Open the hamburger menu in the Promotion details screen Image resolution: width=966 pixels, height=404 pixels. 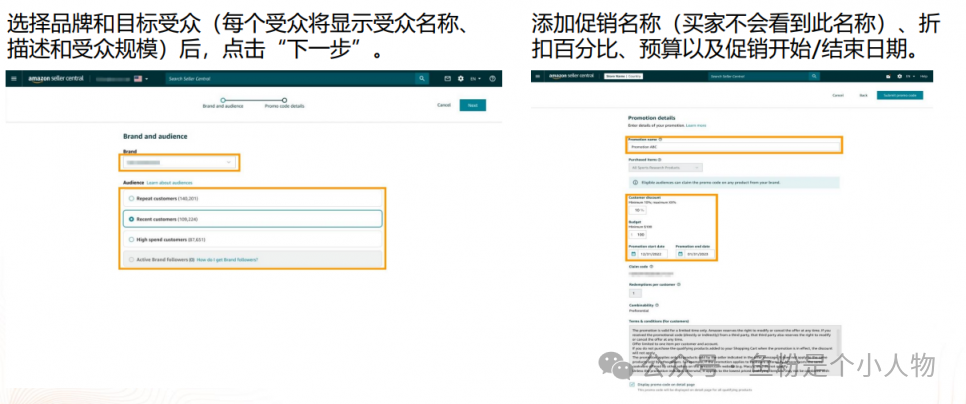point(538,76)
